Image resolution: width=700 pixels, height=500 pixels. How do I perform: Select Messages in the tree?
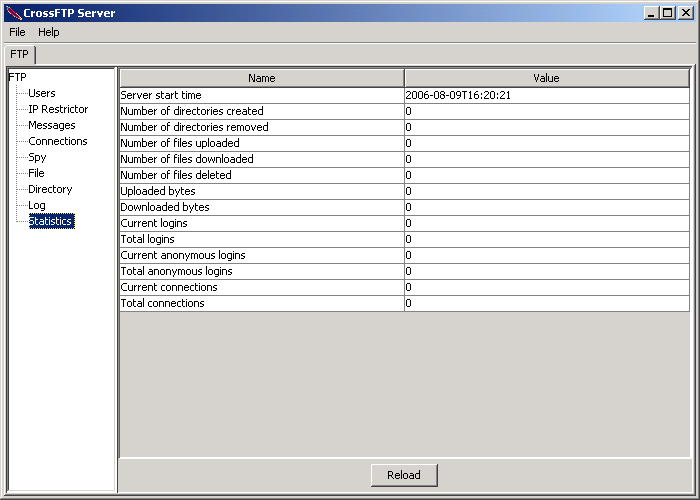[52, 125]
